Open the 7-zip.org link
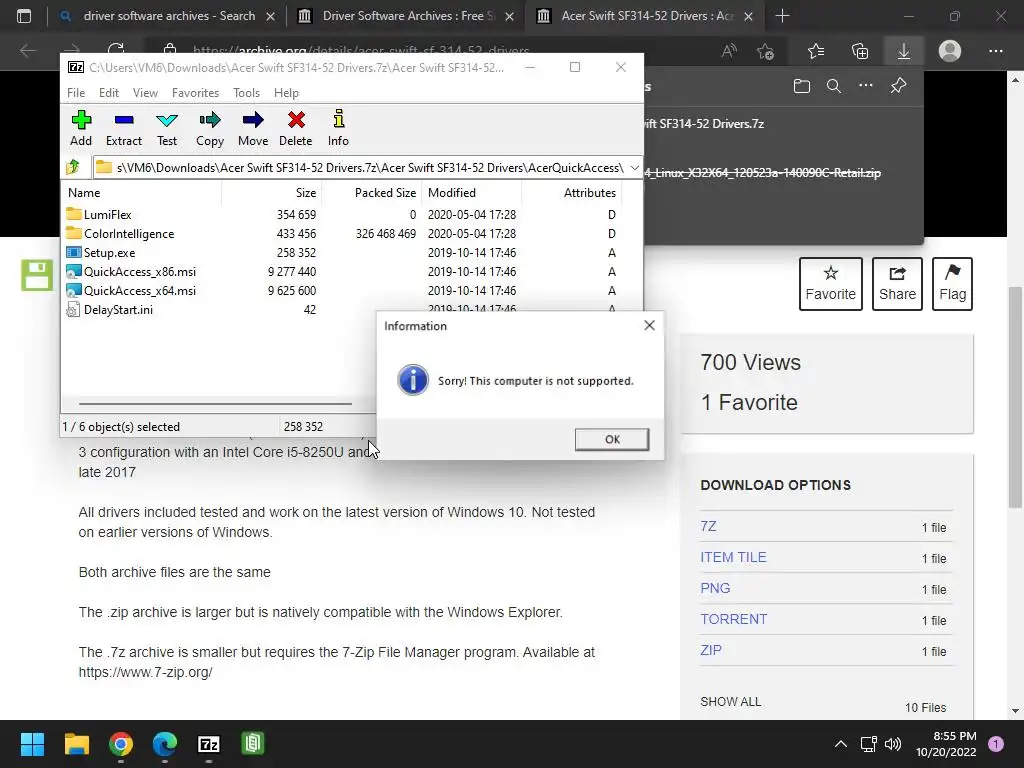The width and height of the screenshot is (1024, 768). tap(145, 672)
